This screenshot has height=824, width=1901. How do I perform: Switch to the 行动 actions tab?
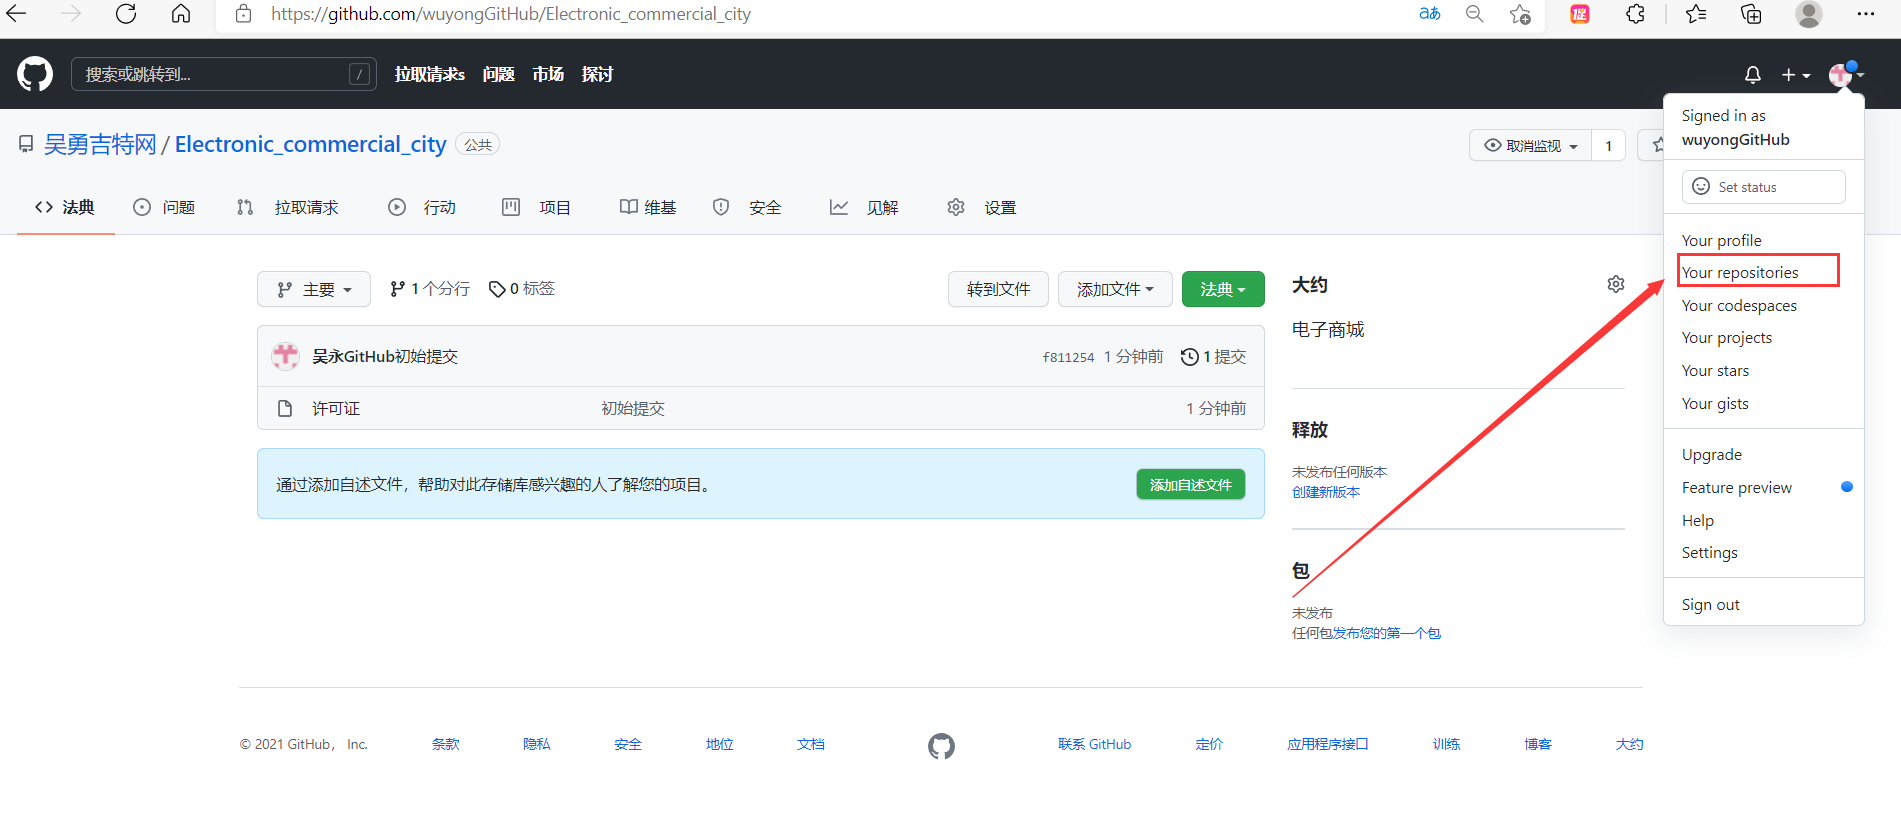coord(422,207)
